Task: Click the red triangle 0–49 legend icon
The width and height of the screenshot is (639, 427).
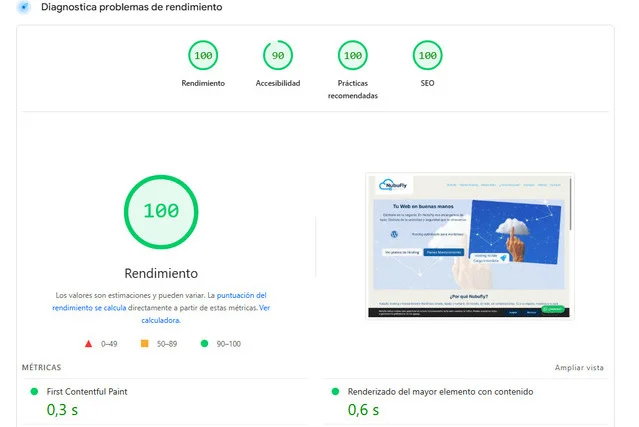Action: pyautogui.click(x=88, y=344)
